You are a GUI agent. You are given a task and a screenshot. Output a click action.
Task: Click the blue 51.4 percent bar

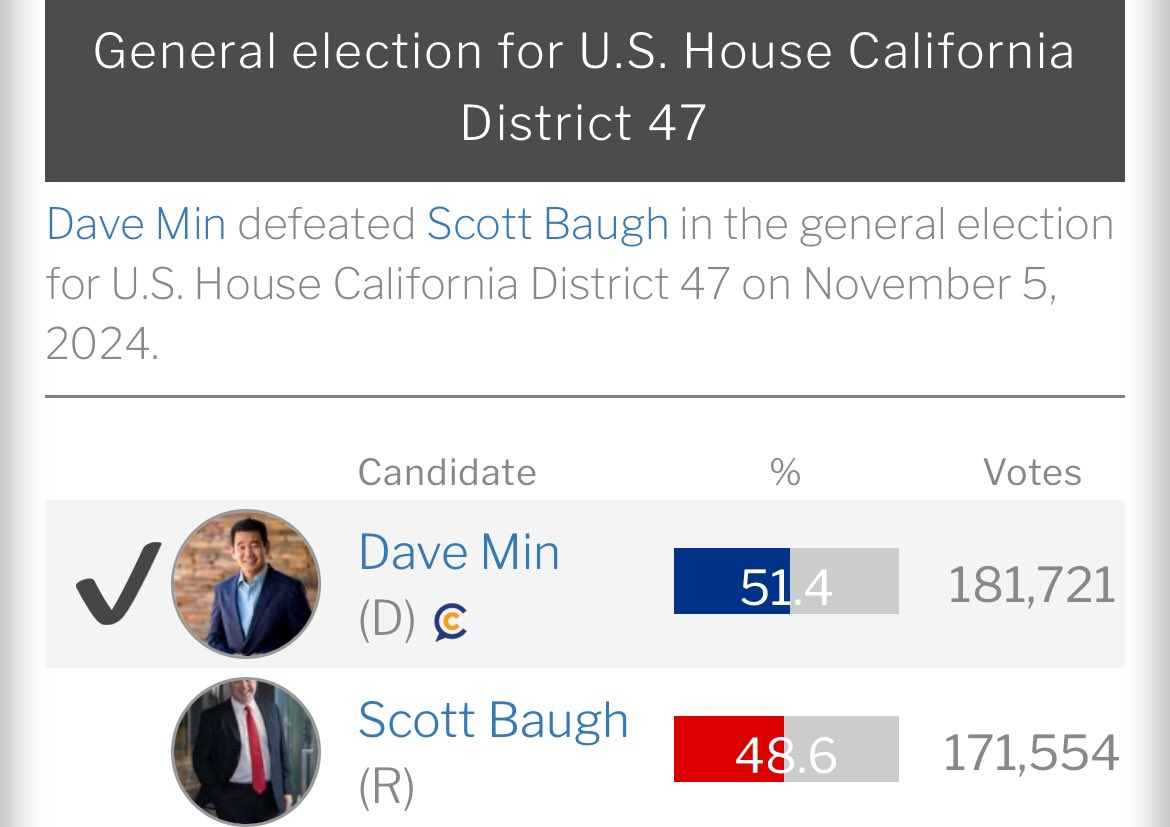[x=786, y=581]
